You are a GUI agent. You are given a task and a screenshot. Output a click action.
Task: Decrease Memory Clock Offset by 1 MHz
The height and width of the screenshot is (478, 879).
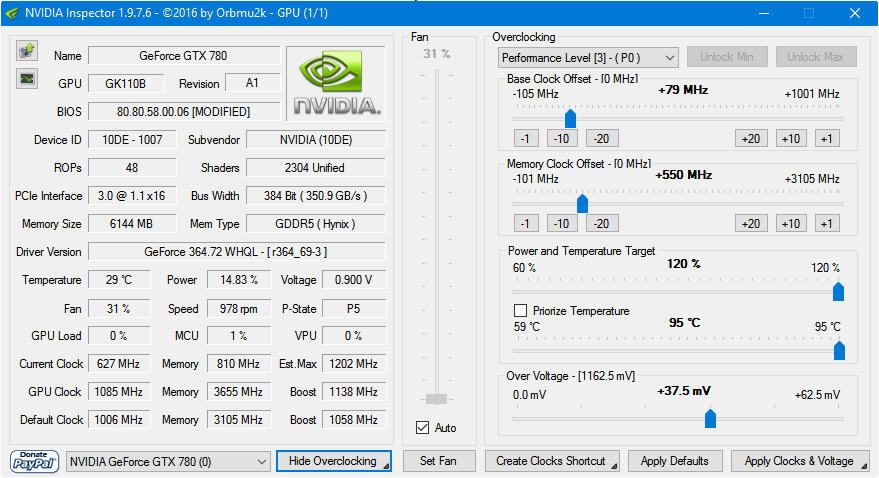click(526, 224)
